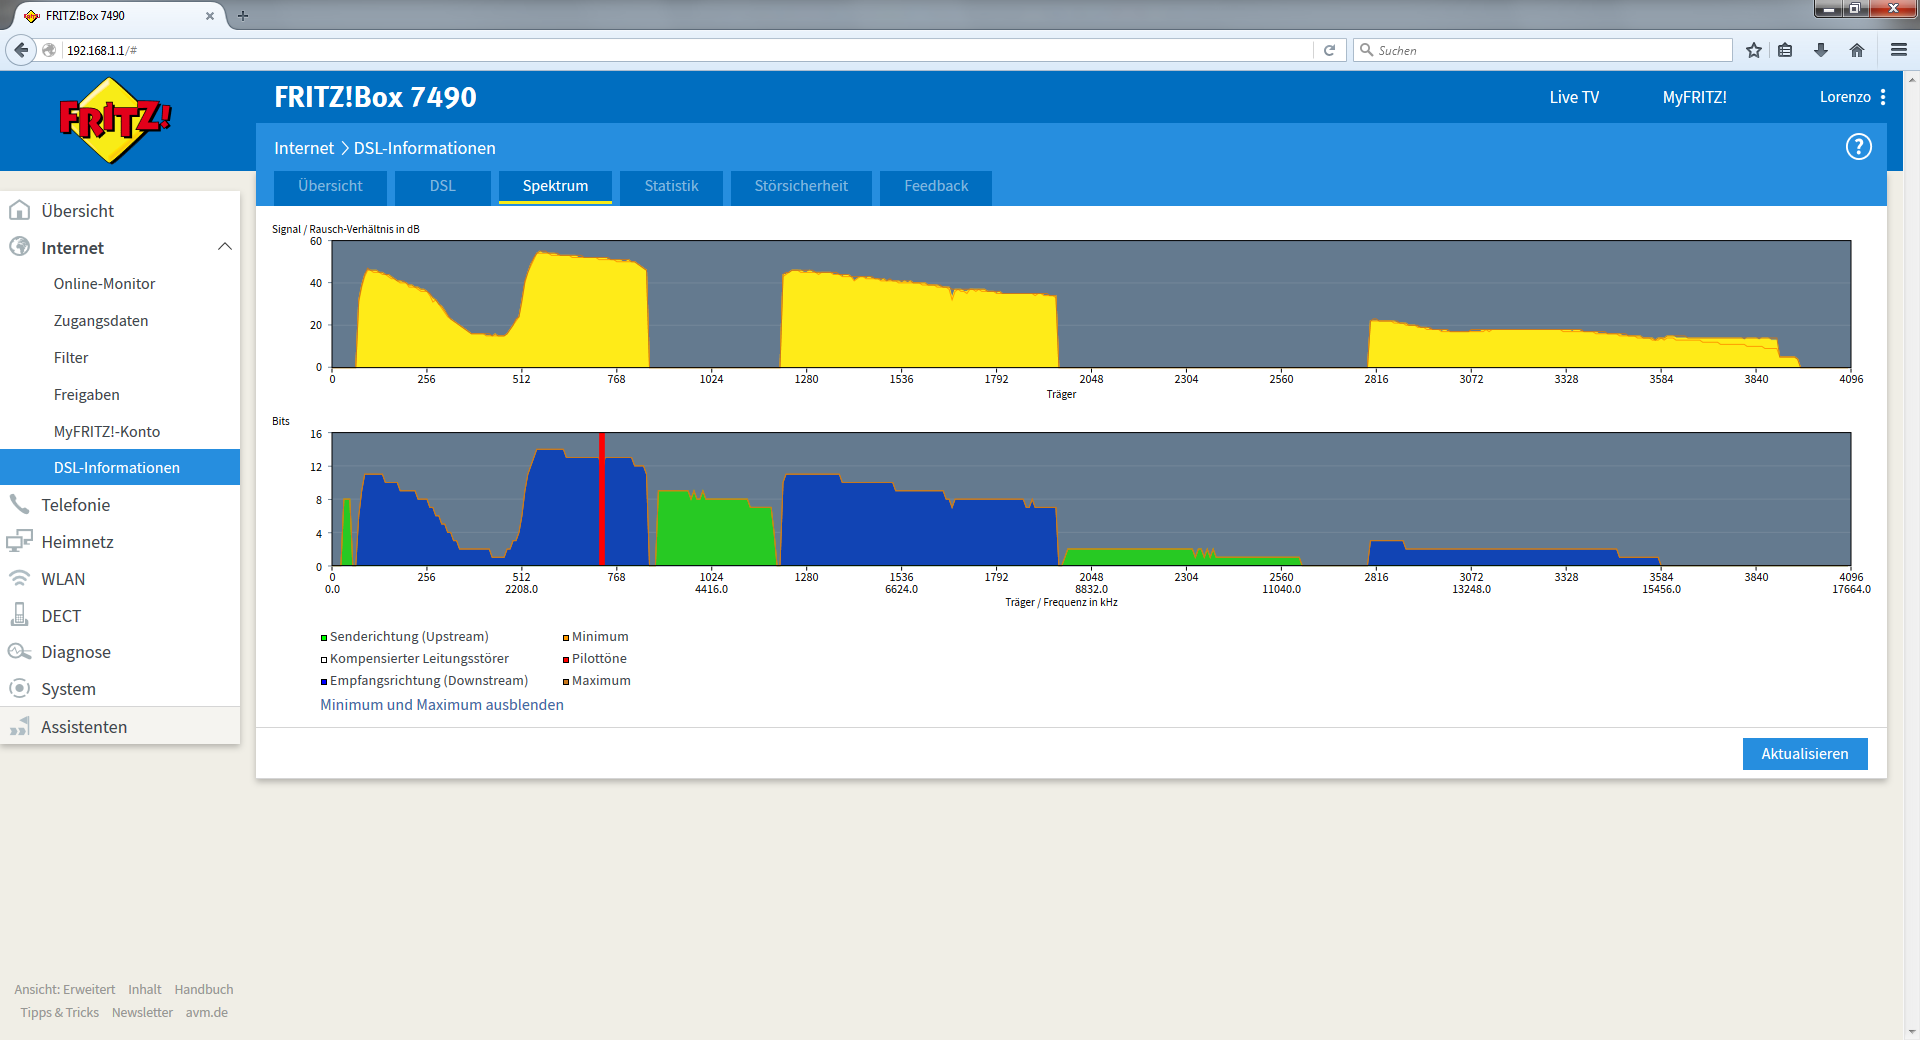Collapse the Internet menu chevron

[x=225, y=247]
